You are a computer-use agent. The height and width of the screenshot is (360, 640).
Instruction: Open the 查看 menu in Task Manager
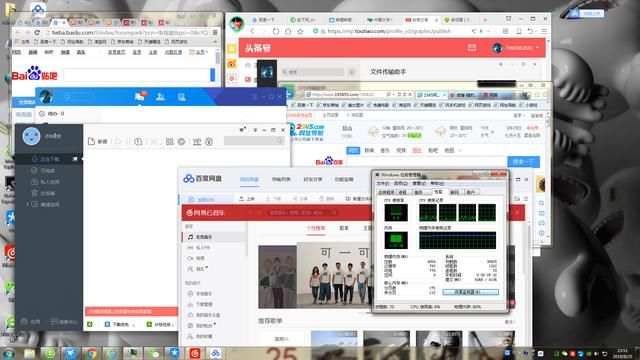coord(419,184)
